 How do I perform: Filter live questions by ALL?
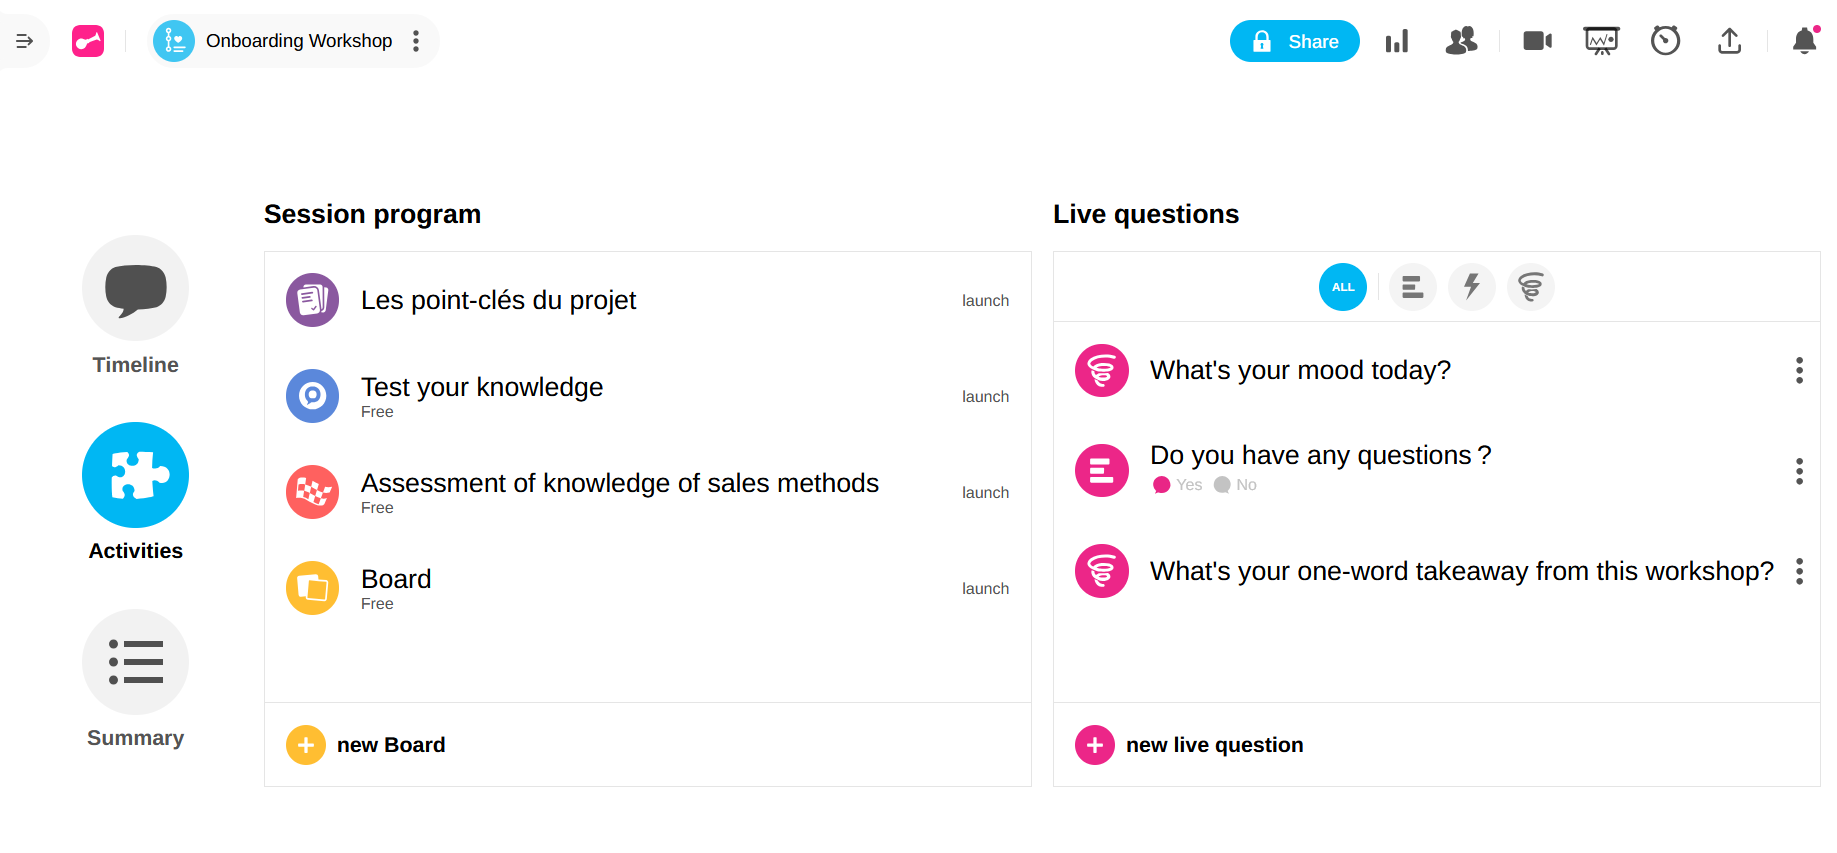tap(1342, 287)
